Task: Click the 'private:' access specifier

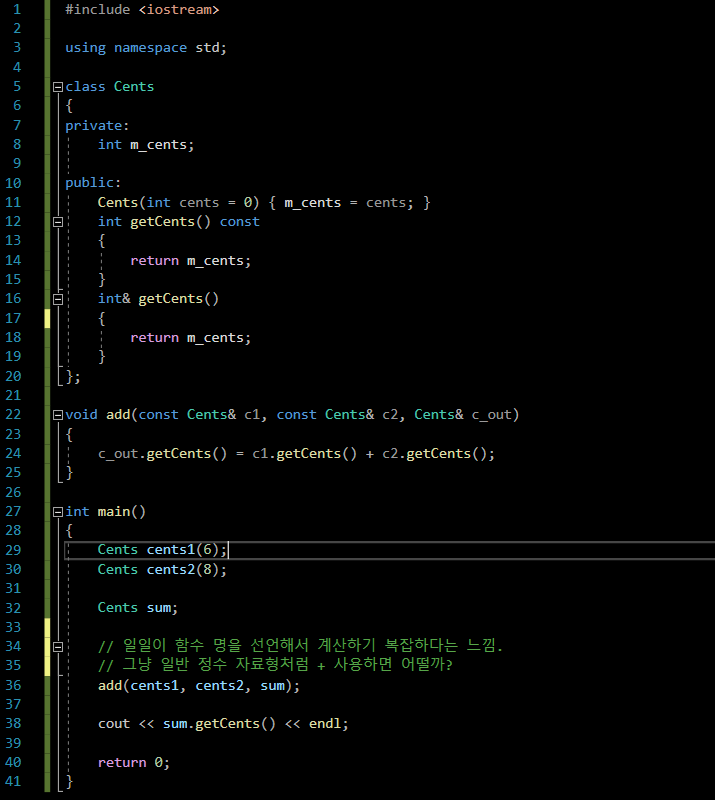Action: pos(97,126)
